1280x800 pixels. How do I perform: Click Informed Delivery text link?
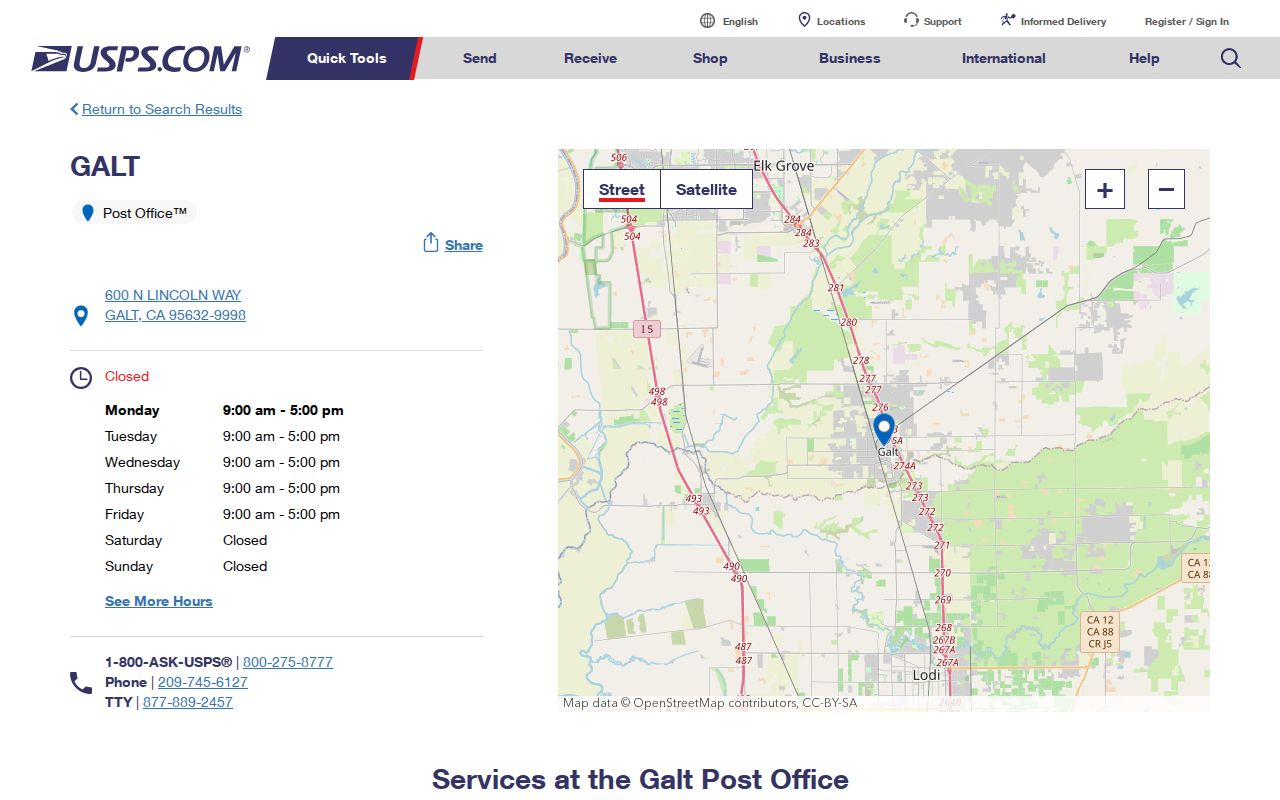[1064, 21]
